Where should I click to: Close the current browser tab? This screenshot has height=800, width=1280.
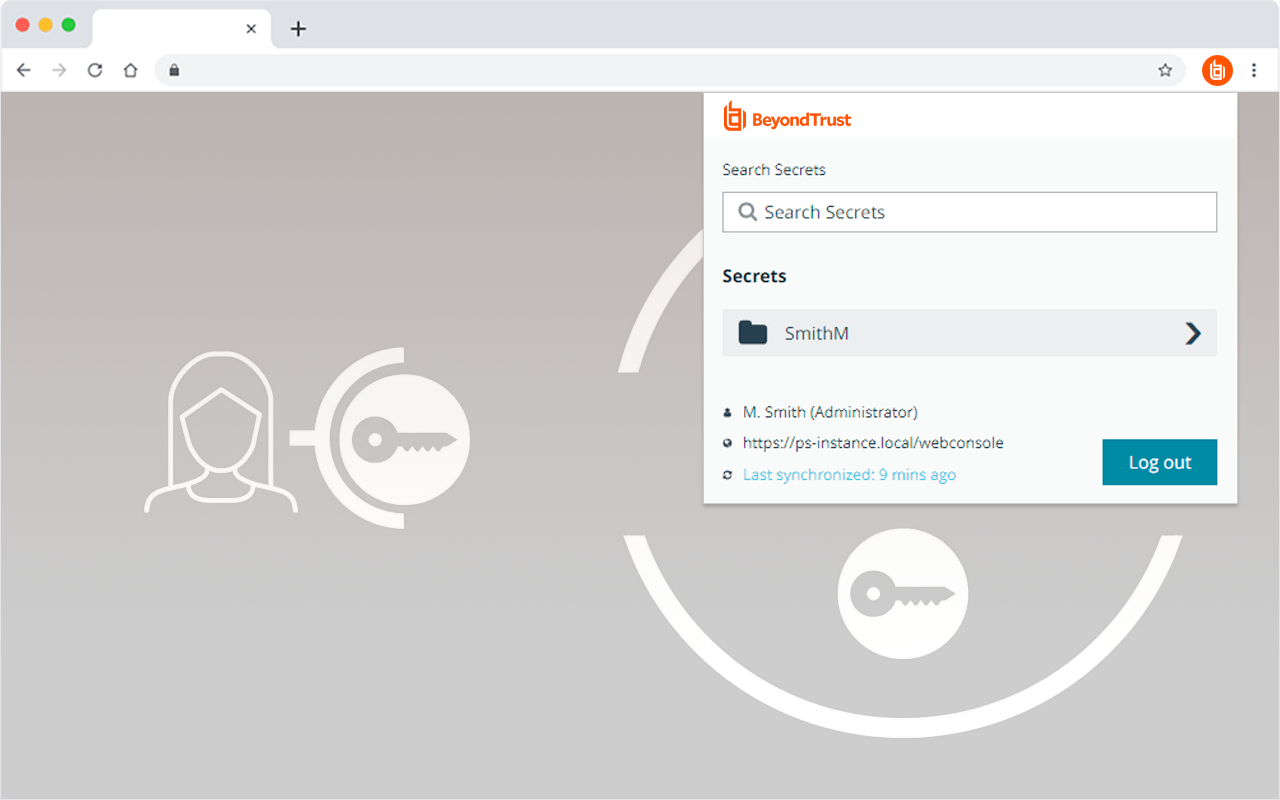point(251,29)
